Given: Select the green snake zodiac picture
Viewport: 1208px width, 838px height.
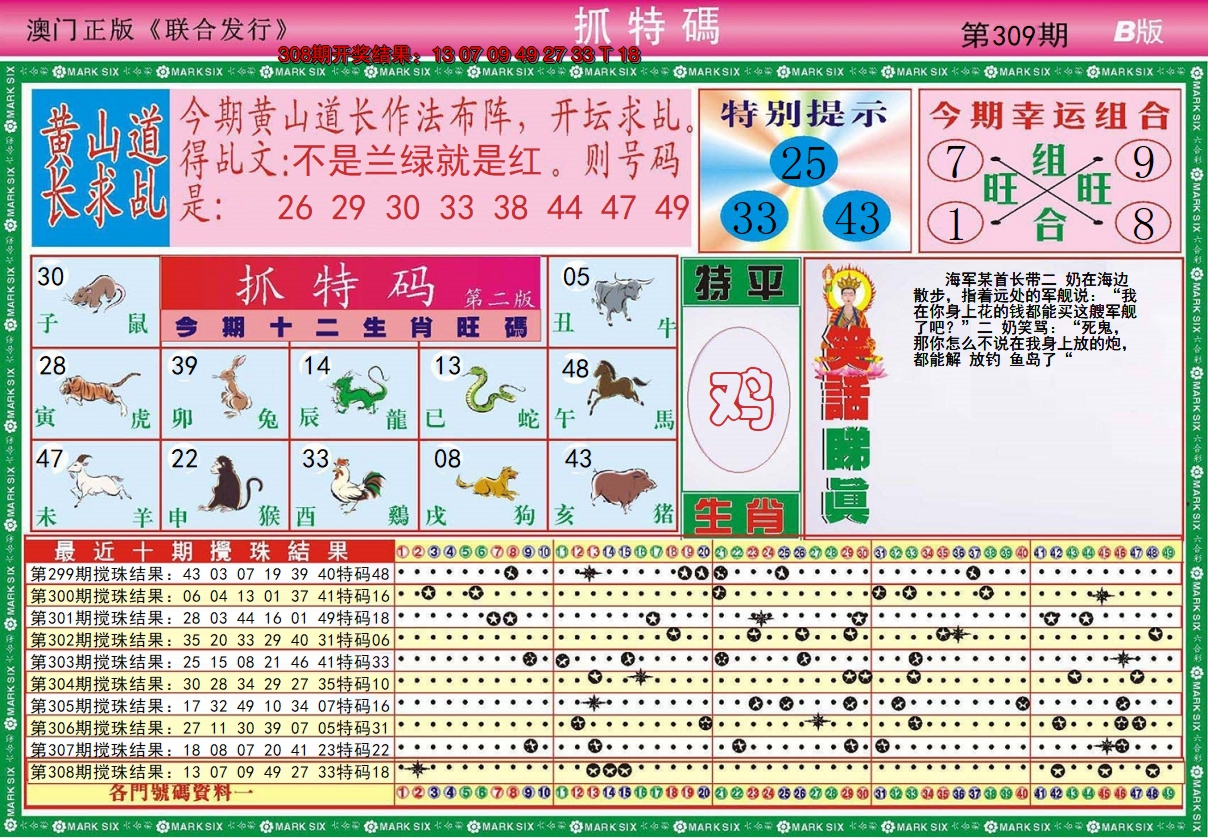Looking at the screenshot, I should coord(489,390).
